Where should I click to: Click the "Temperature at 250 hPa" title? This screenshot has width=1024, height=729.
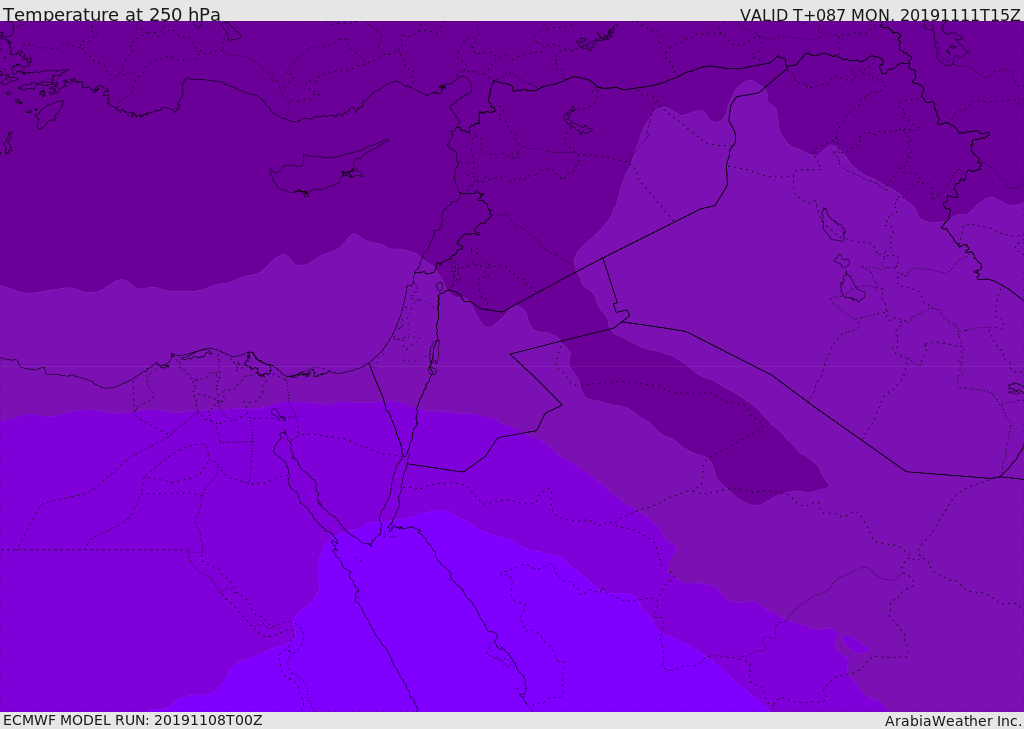(x=111, y=14)
